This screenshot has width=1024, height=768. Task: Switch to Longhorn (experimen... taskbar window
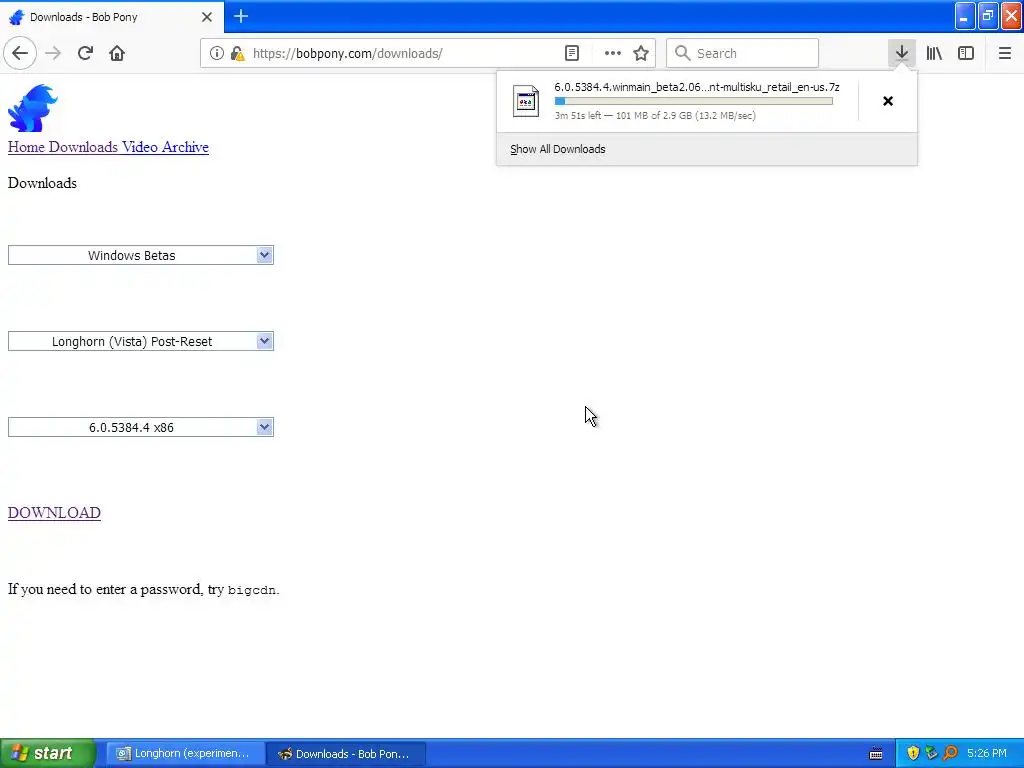coord(185,754)
